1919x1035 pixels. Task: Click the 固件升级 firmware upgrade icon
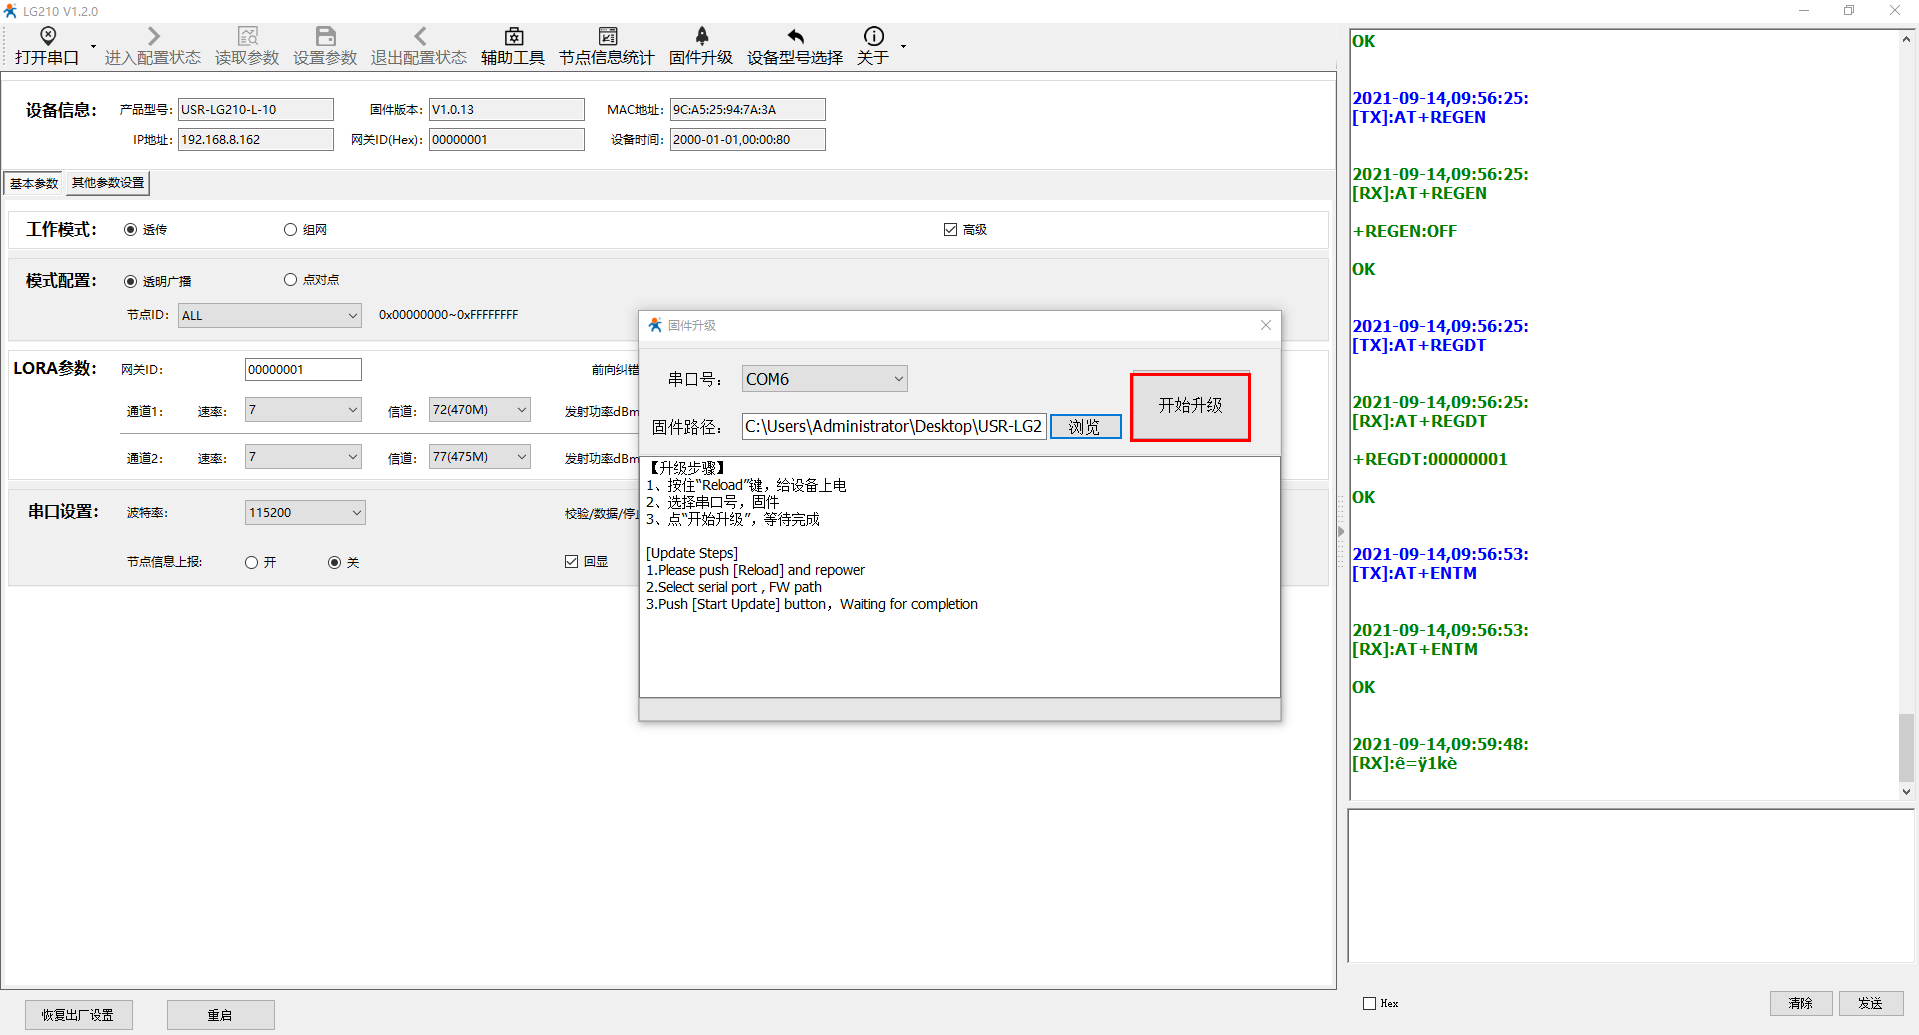pyautogui.click(x=701, y=37)
